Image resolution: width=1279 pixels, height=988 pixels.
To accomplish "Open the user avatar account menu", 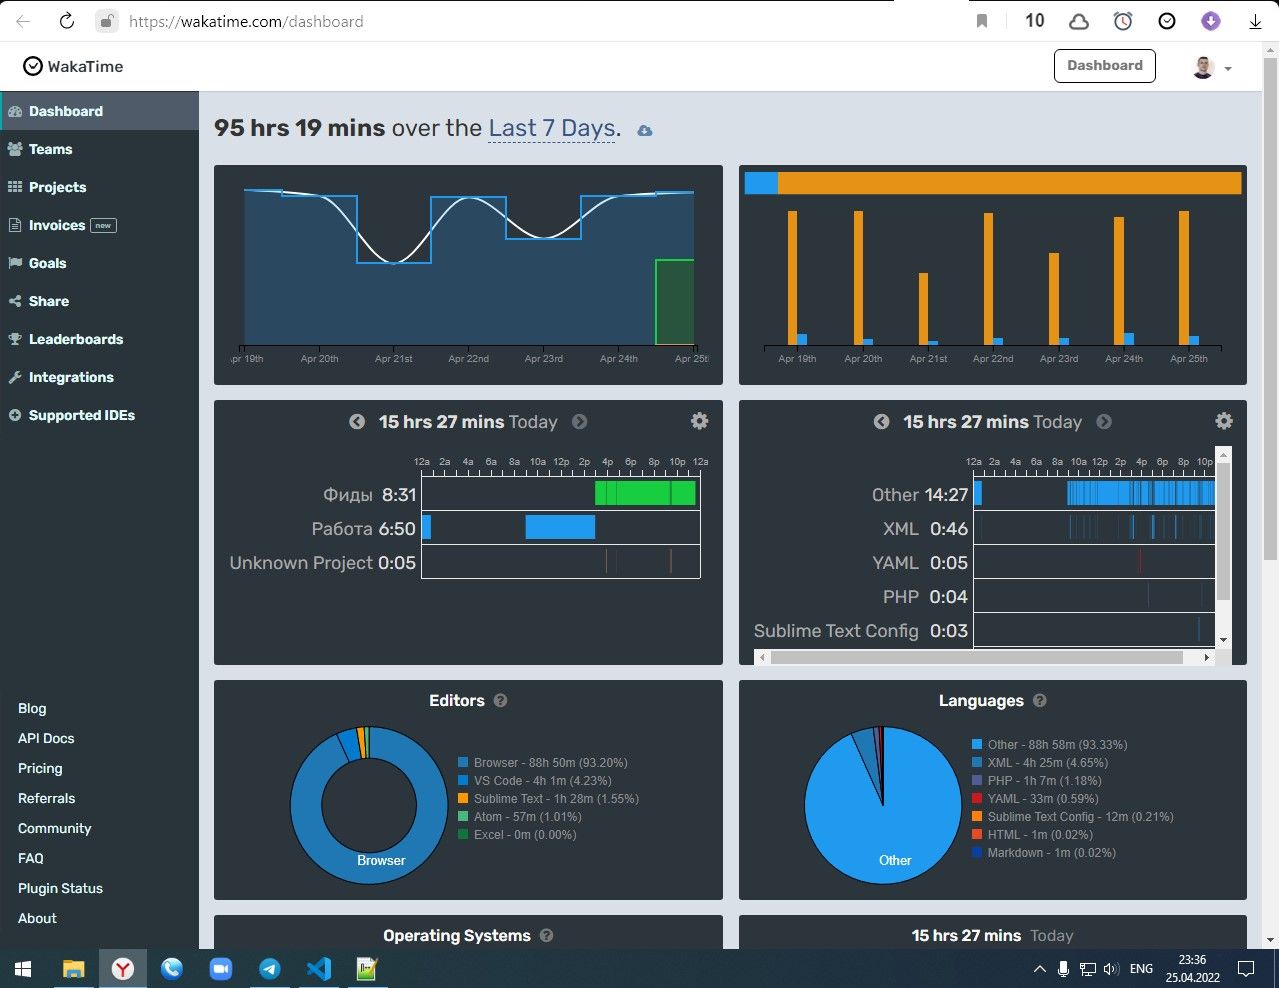I will 1212,67.
